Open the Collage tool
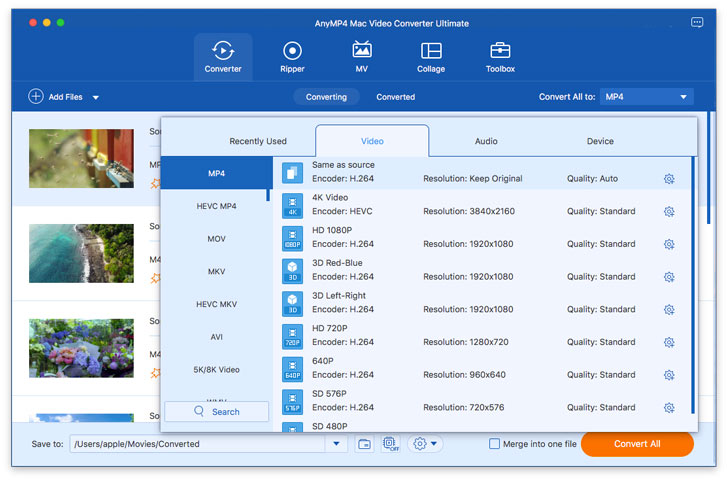The image size is (727, 480). [x=431, y=57]
